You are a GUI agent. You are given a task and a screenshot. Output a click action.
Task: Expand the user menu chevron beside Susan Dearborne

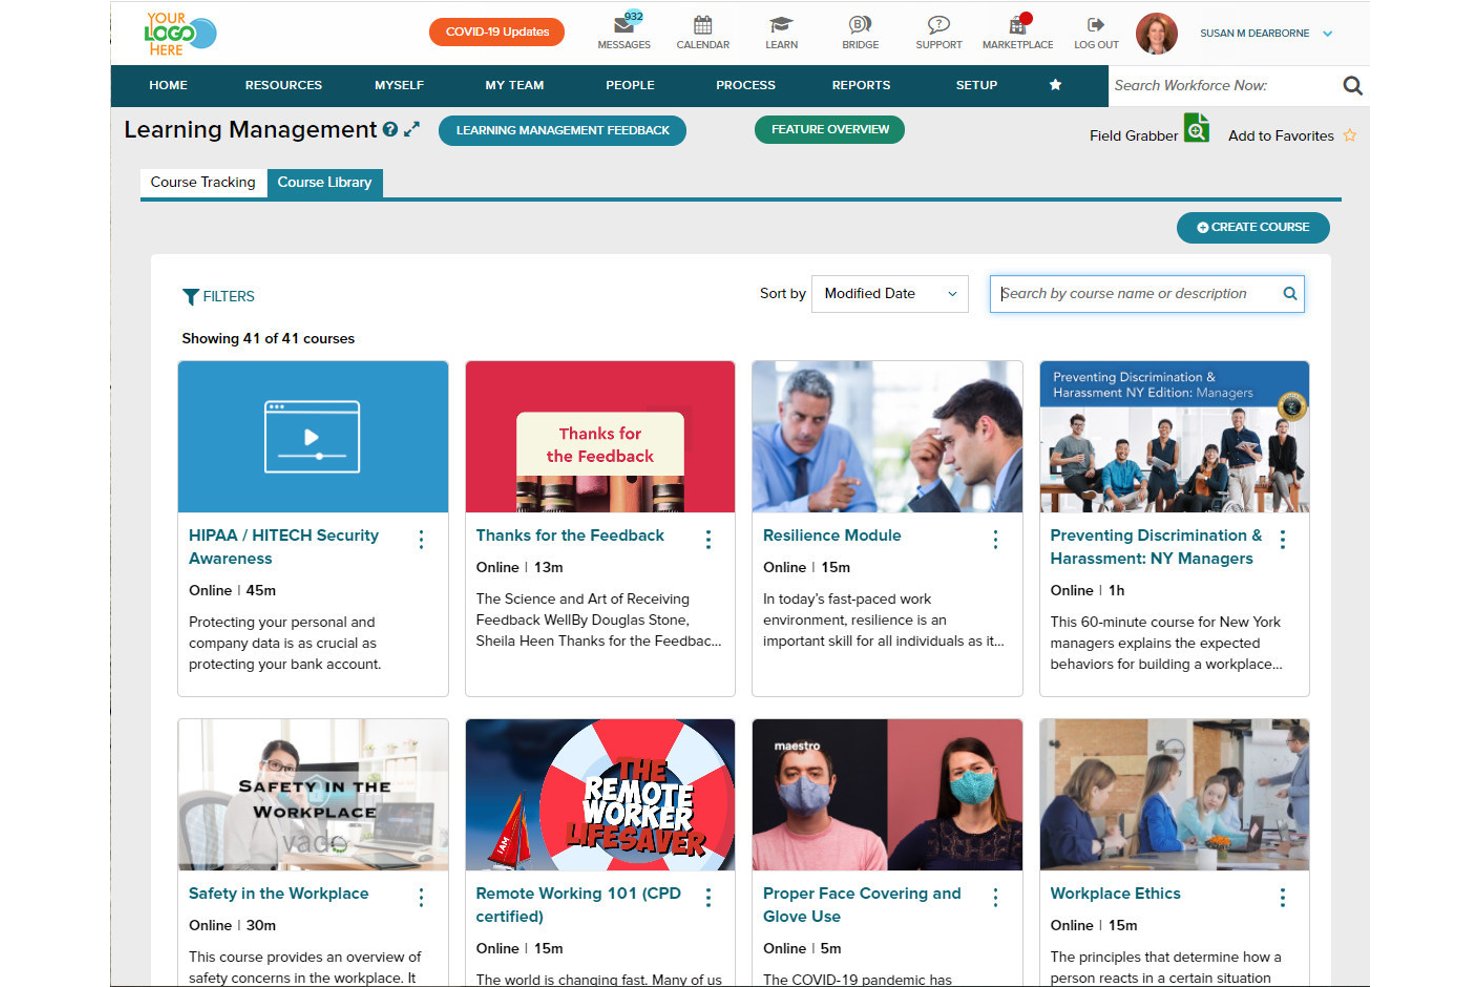point(1327,33)
